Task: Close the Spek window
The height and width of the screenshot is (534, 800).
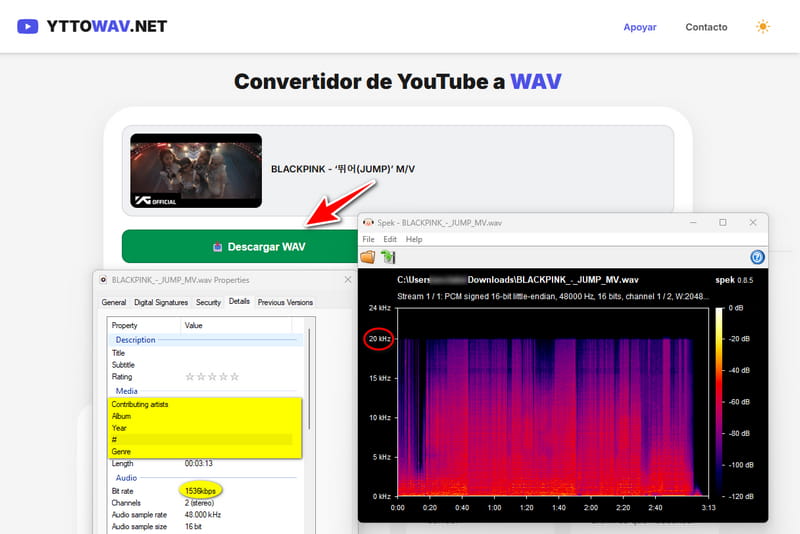Action: click(x=753, y=222)
